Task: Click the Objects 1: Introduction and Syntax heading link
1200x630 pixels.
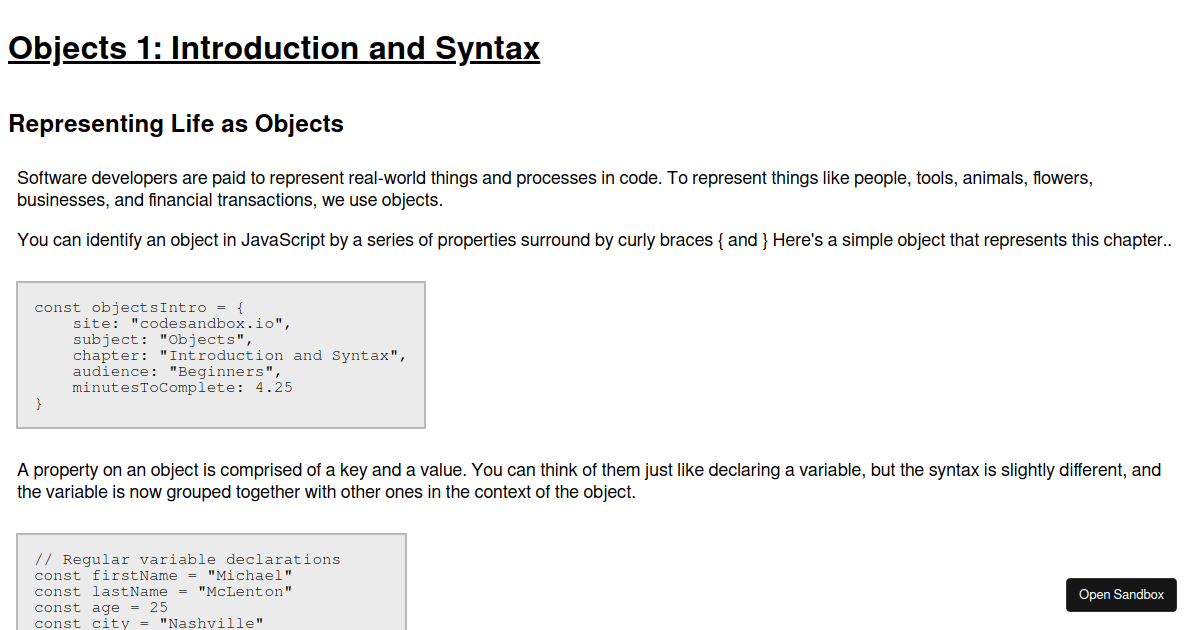Action: pos(273,48)
